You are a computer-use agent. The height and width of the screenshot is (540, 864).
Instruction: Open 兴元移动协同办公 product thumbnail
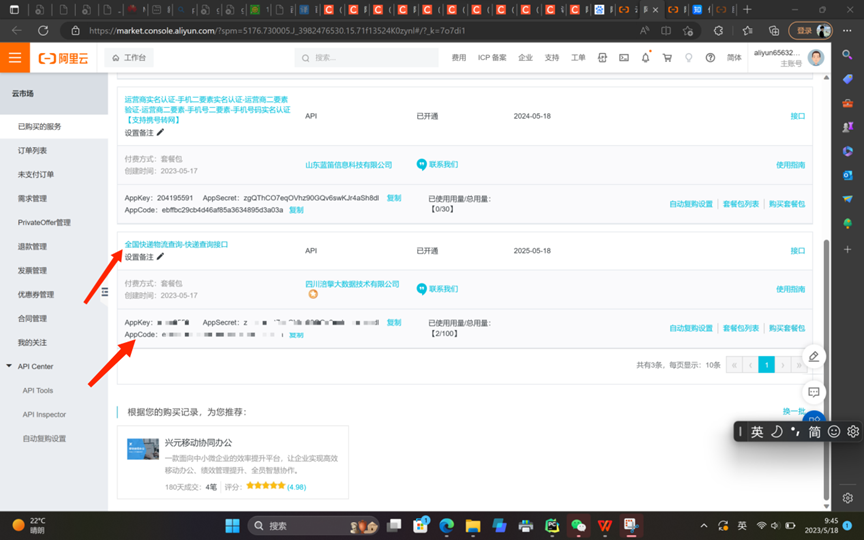(143, 449)
